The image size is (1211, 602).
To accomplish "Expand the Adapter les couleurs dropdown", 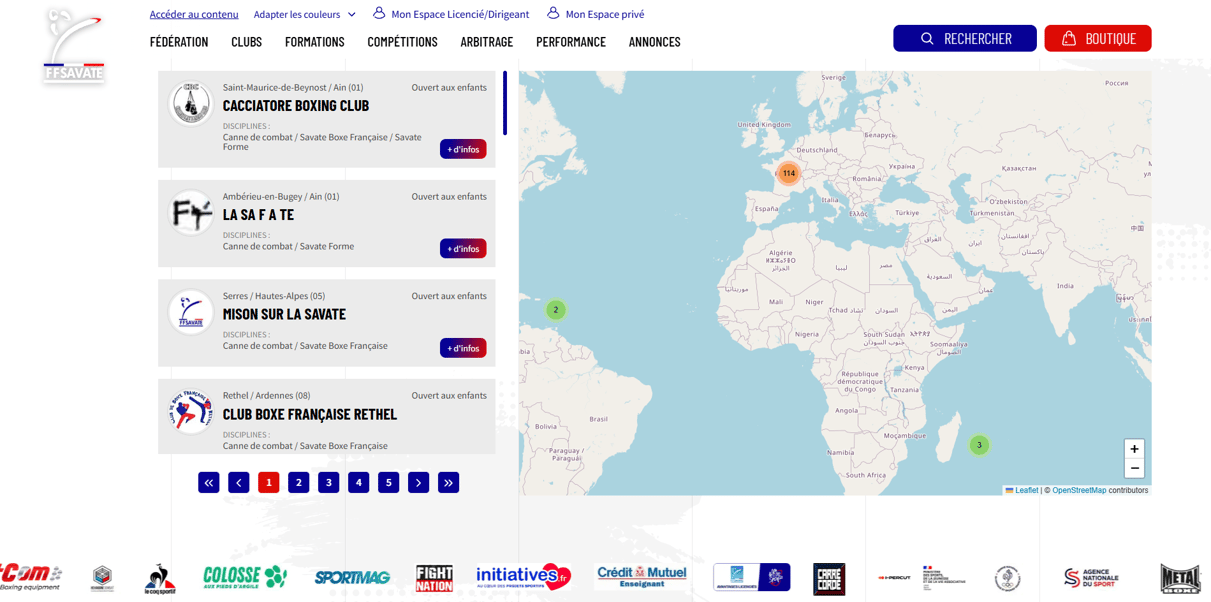I will click(304, 15).
